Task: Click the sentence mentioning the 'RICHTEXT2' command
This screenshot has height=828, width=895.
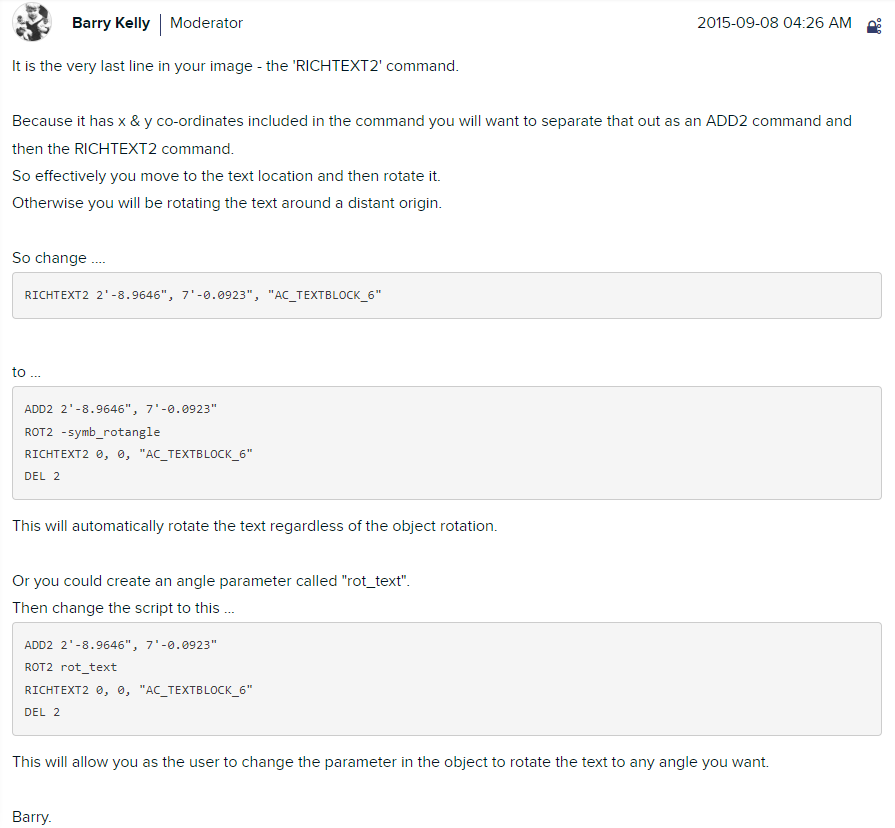Action: [x=235, y=67]
